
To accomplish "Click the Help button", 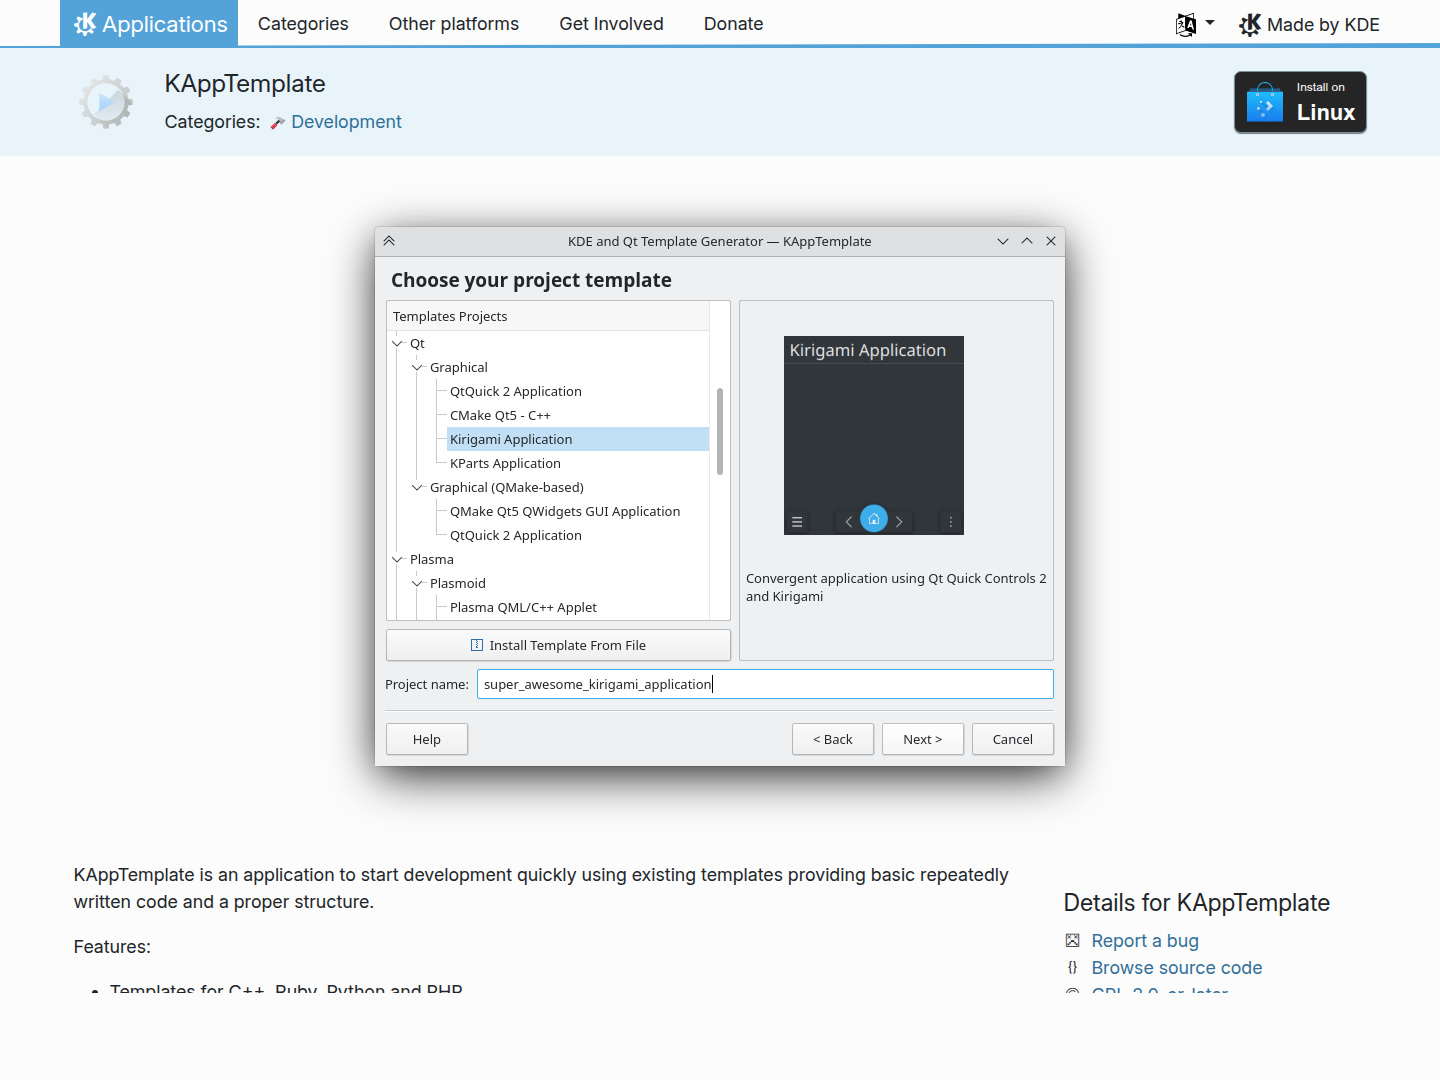I will (427, 739).
